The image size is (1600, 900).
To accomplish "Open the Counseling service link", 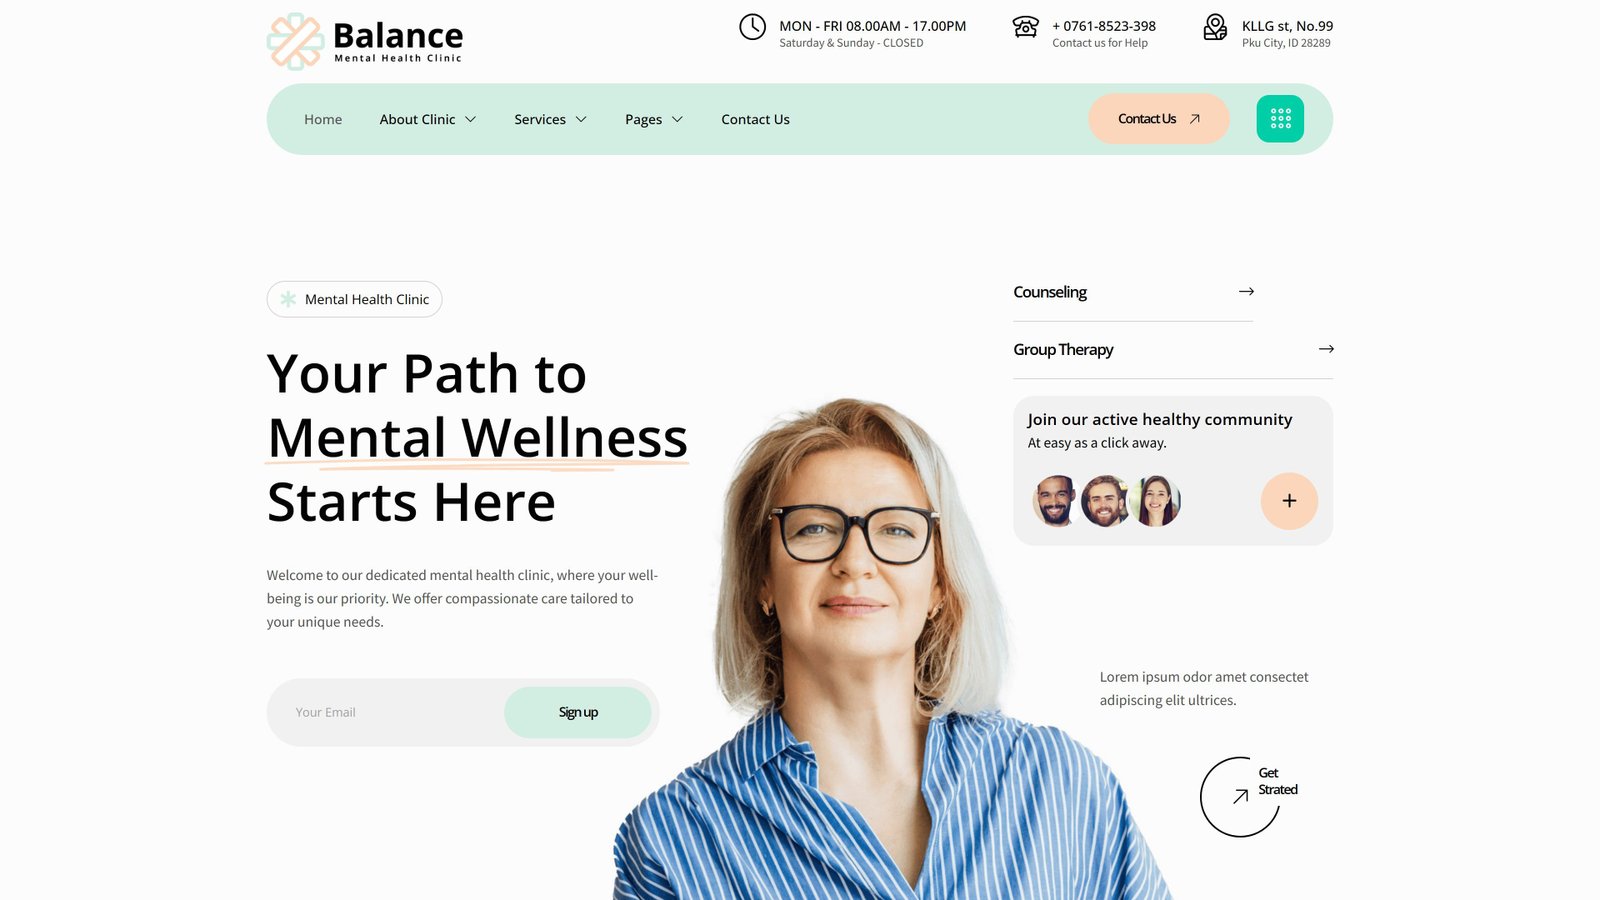I will click(x=1050, y=292).
